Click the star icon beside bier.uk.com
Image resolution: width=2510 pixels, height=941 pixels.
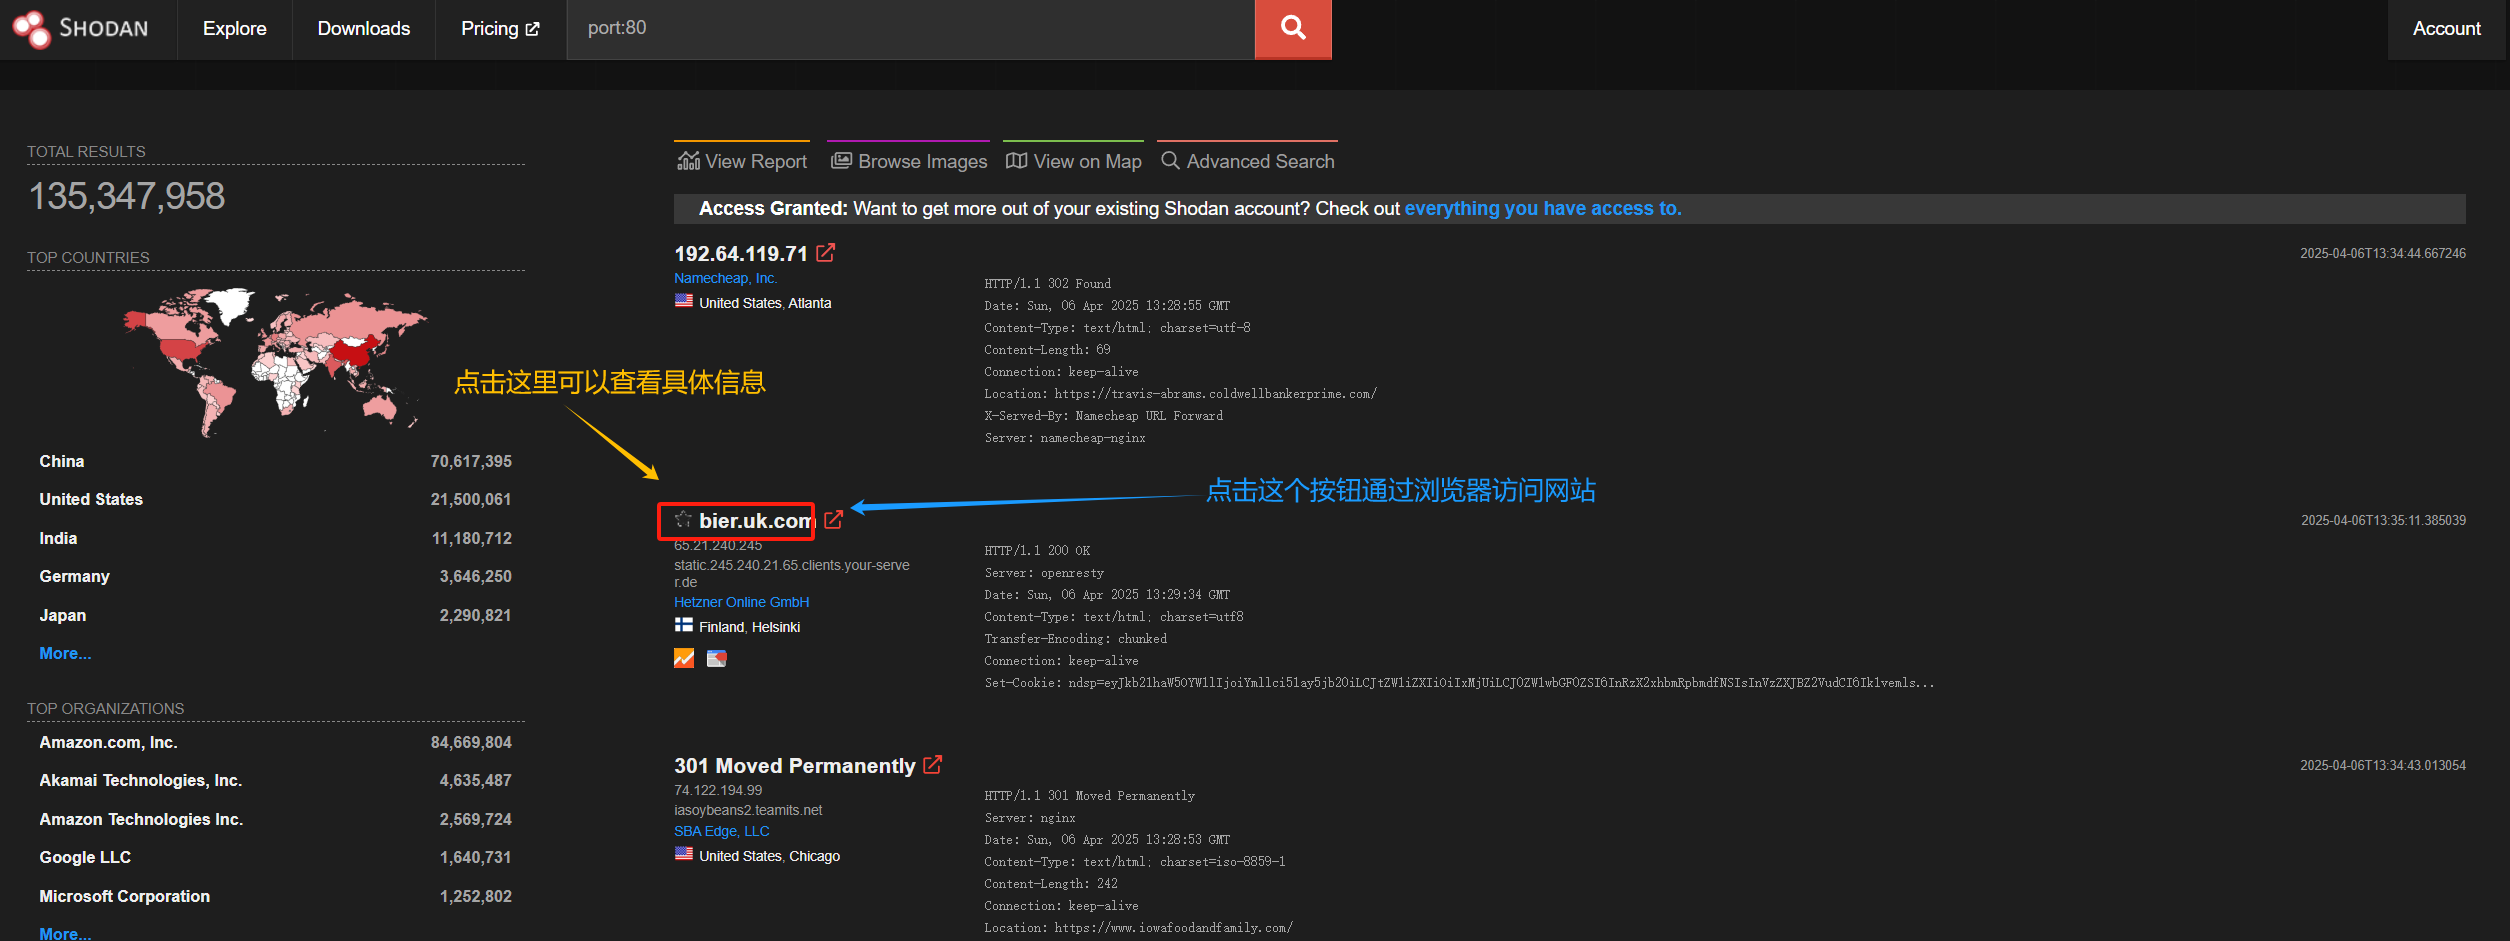point(683,519)
